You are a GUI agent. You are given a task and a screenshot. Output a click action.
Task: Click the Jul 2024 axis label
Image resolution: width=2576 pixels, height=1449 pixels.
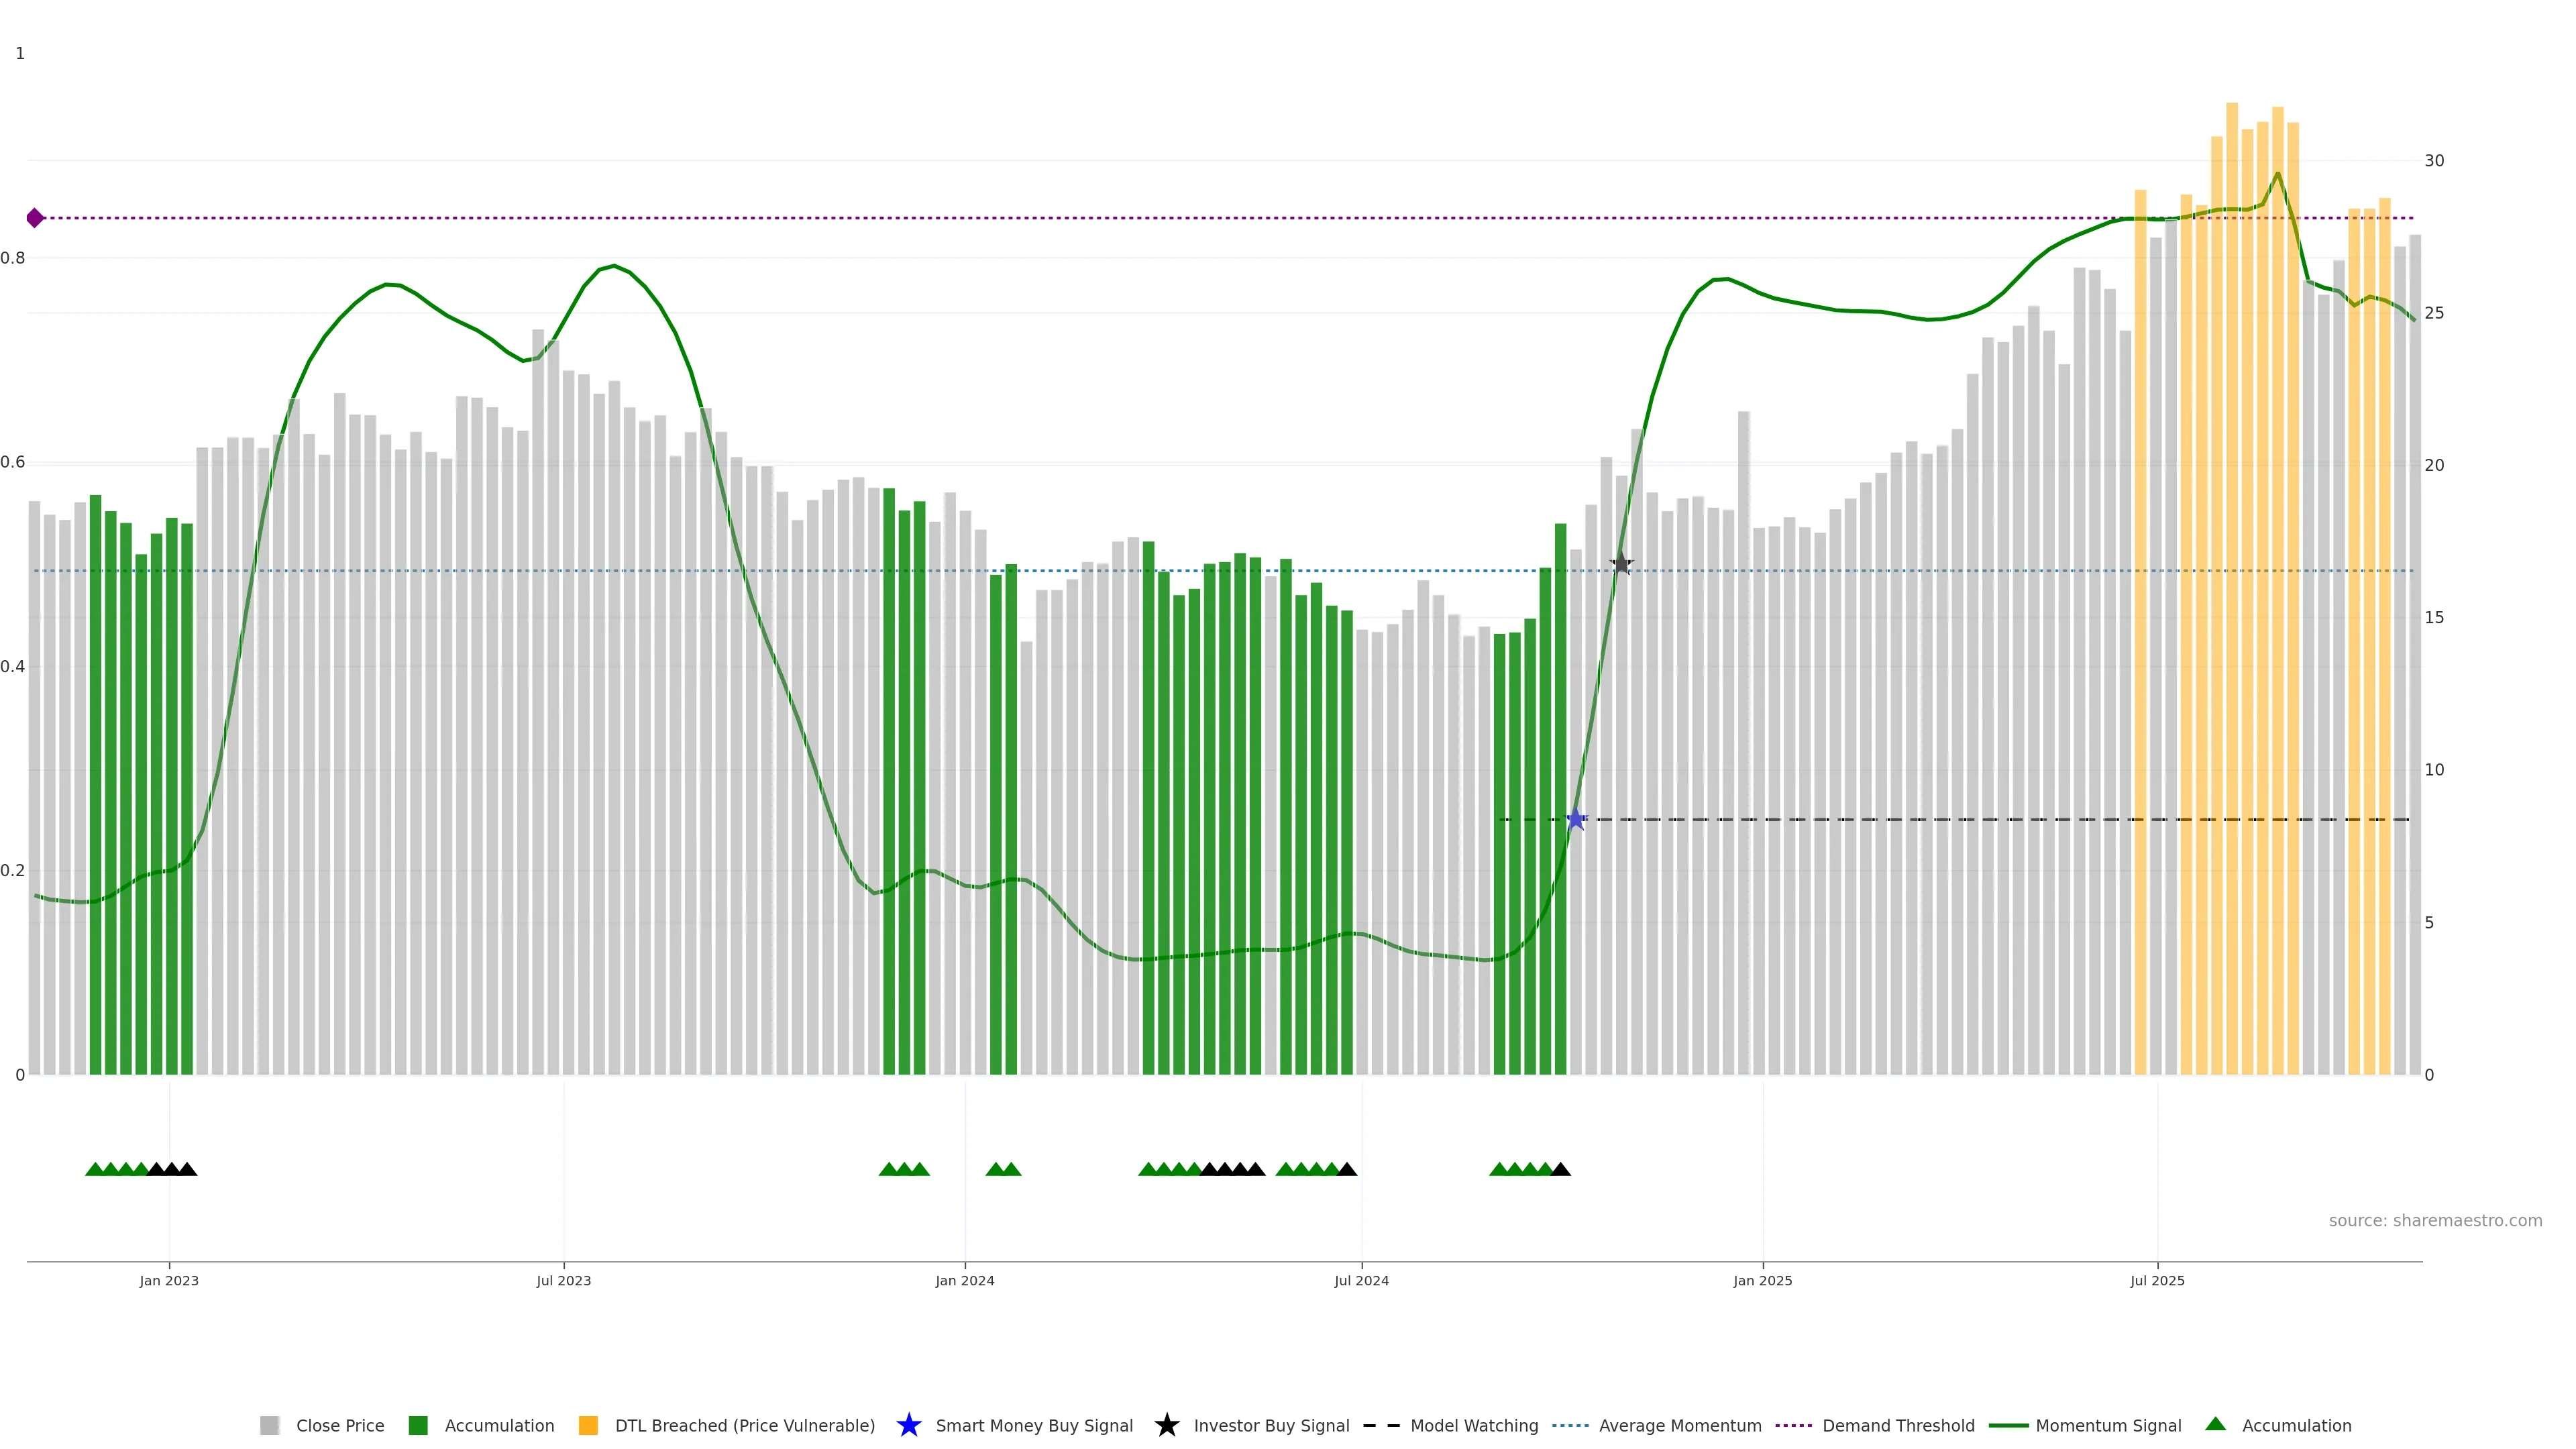(1361, 1281)
